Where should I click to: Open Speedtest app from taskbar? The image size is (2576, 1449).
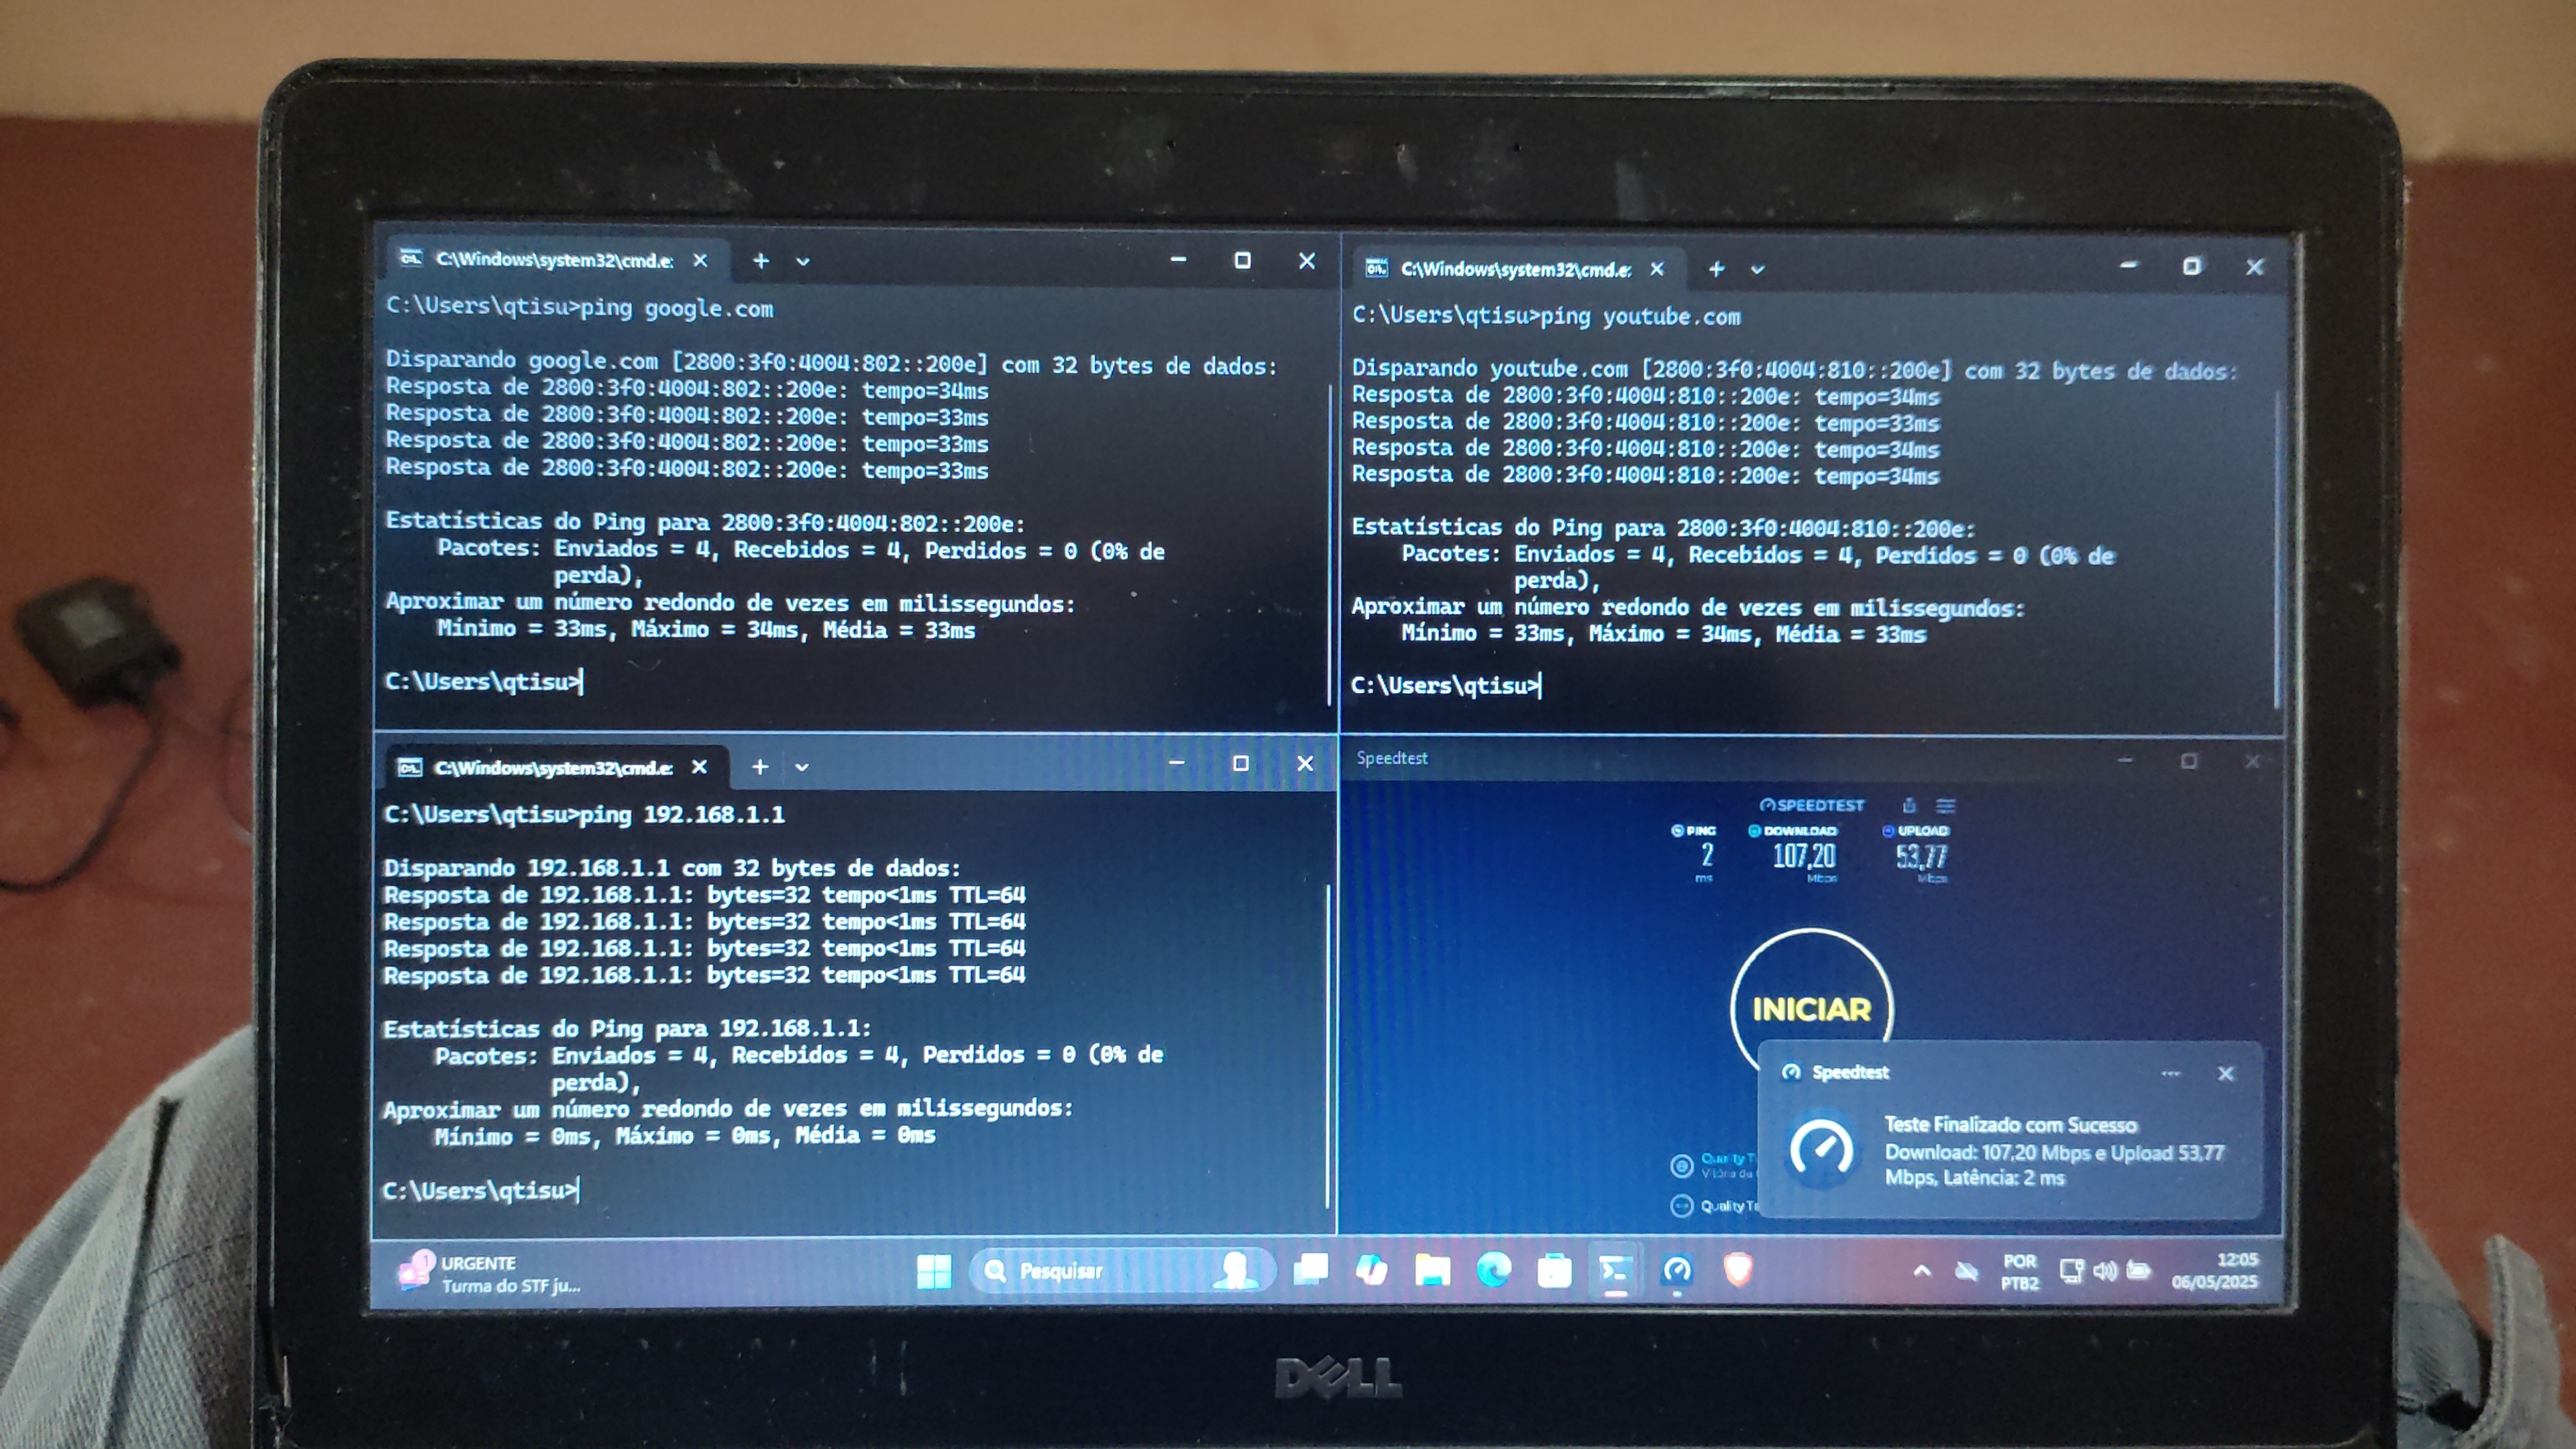click(x=1677, y=1271)
